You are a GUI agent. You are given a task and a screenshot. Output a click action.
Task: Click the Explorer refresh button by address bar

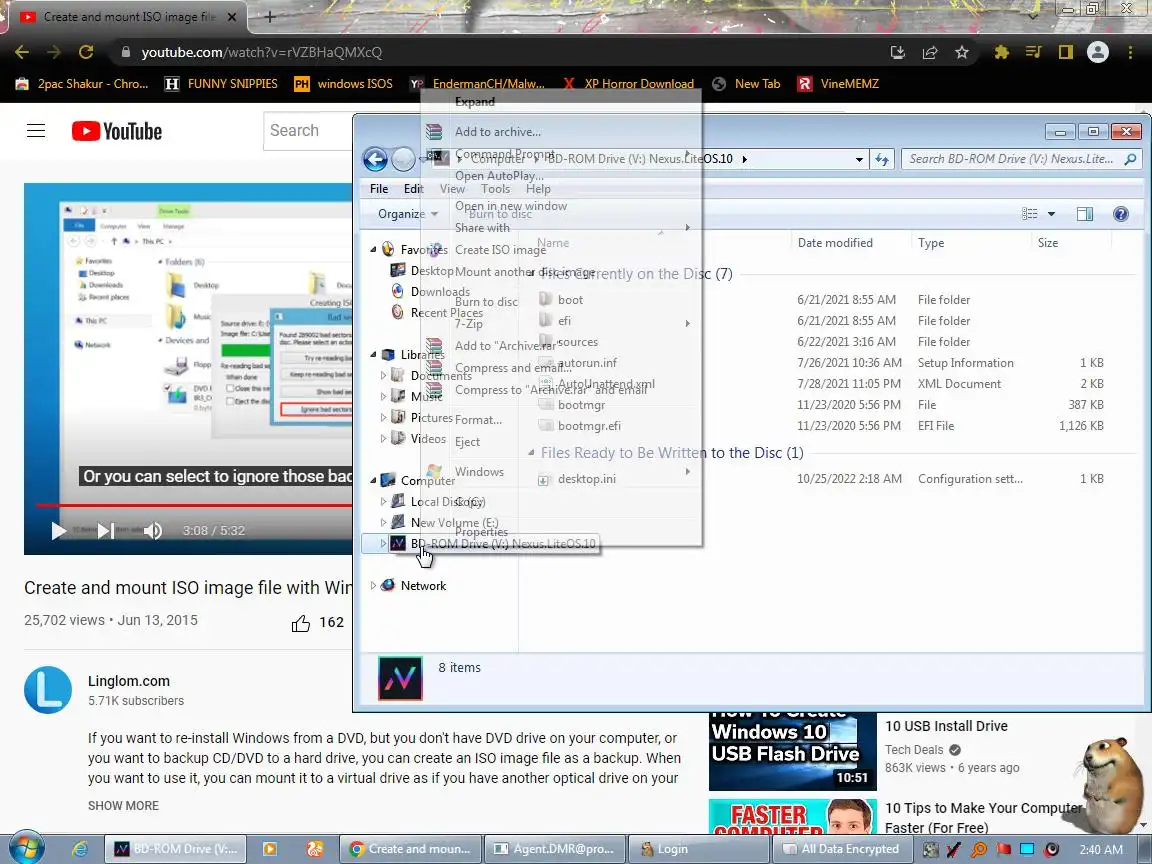tap(882, 159)
